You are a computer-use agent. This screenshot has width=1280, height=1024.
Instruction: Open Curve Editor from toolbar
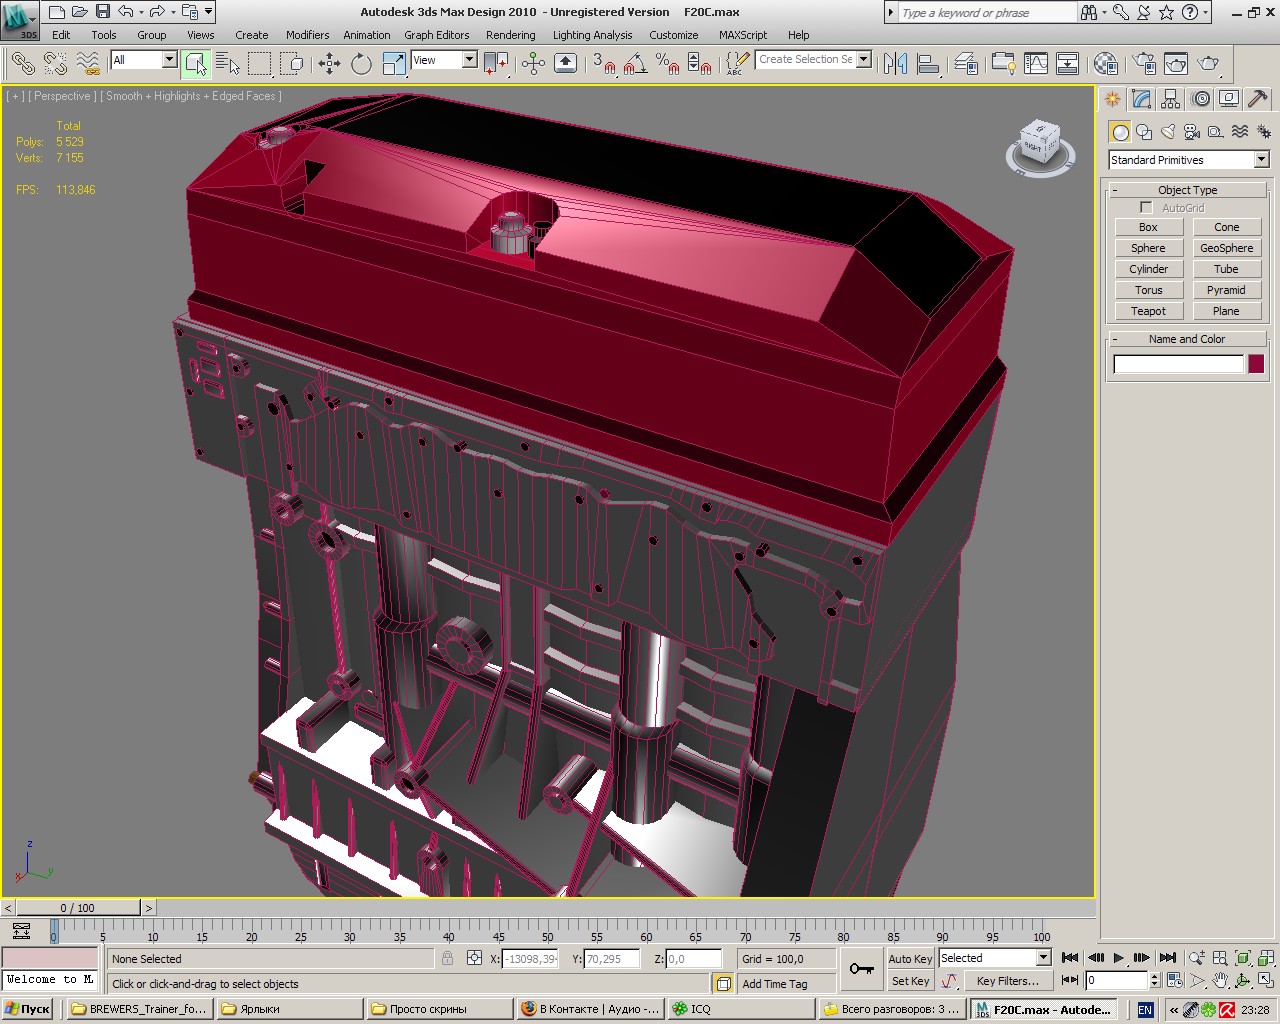(1036, 64)
